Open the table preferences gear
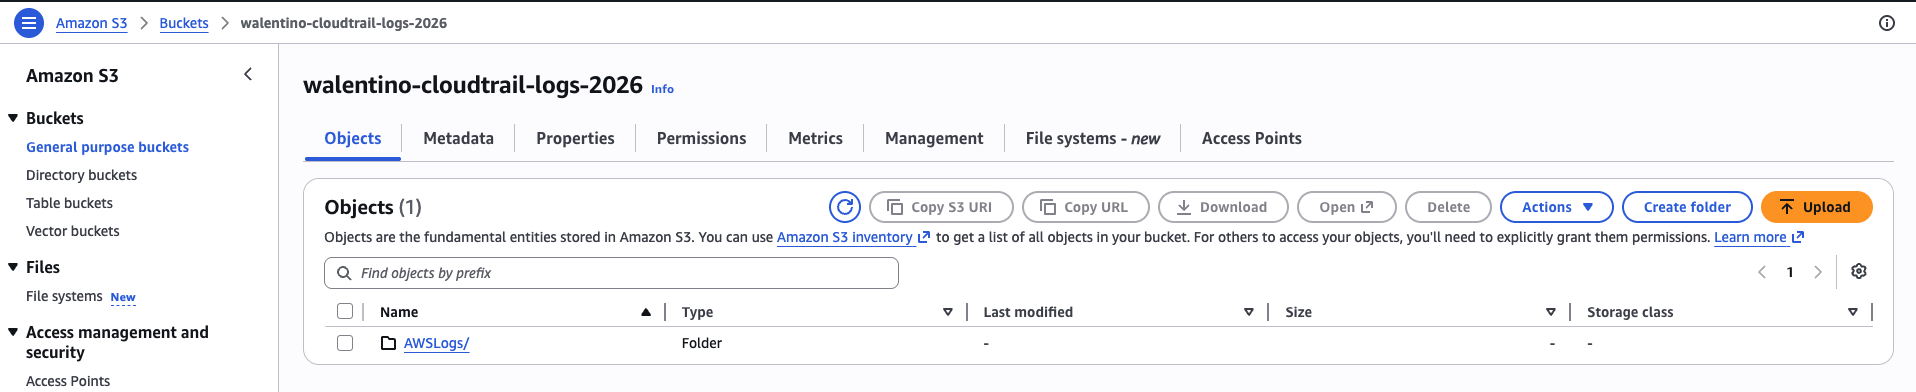Image resolution: width=1916 pixels, height=392 pixels. tap(1859, 271)
